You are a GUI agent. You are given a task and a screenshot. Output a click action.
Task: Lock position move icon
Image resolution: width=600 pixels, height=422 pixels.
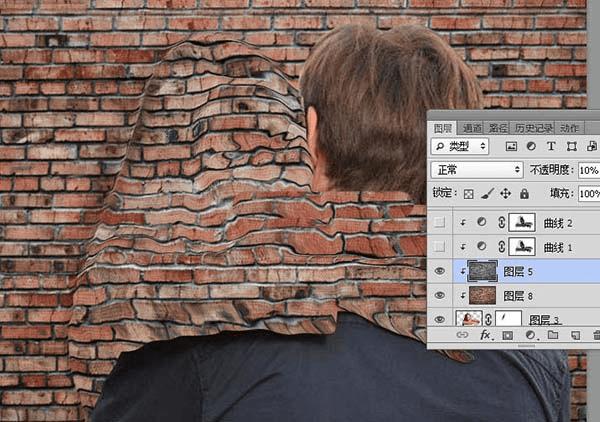[x=505, y=194]
